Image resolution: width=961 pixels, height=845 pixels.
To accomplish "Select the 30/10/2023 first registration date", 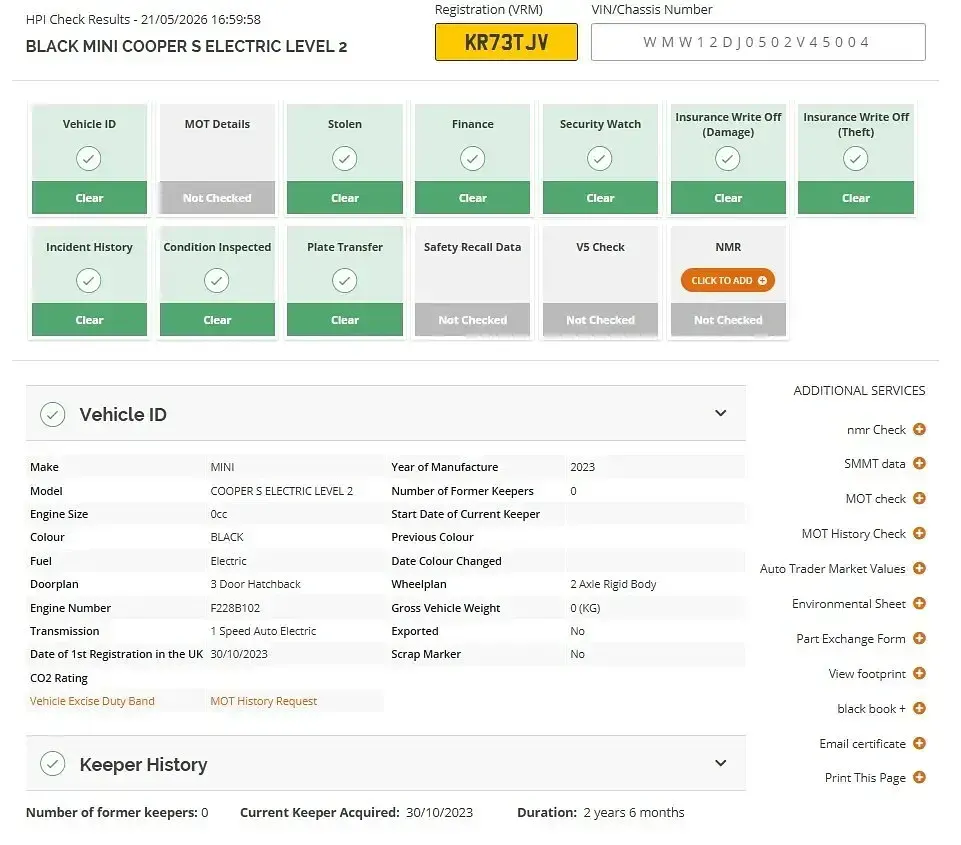I will tap(239, 654).
